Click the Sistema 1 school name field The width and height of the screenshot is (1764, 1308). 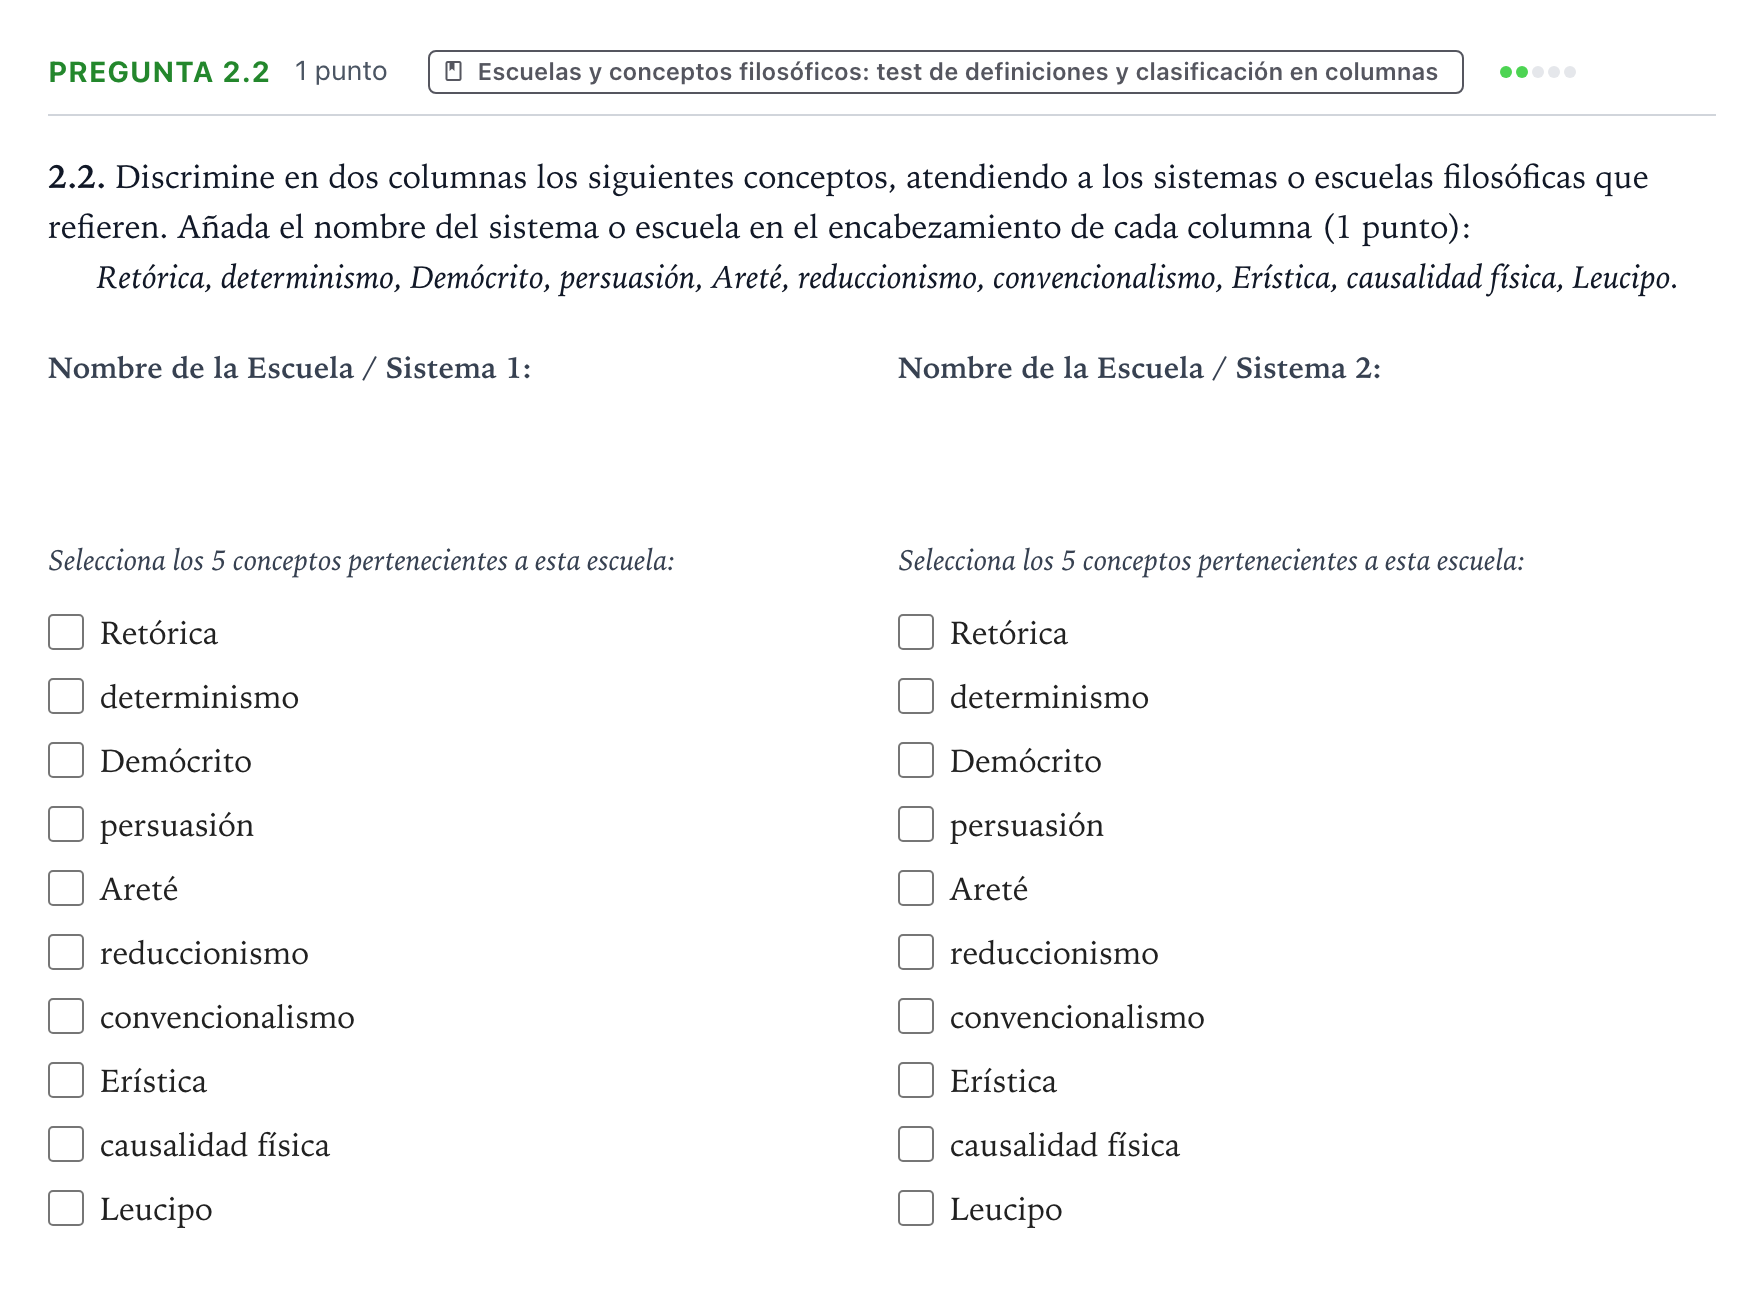point(442,452)
